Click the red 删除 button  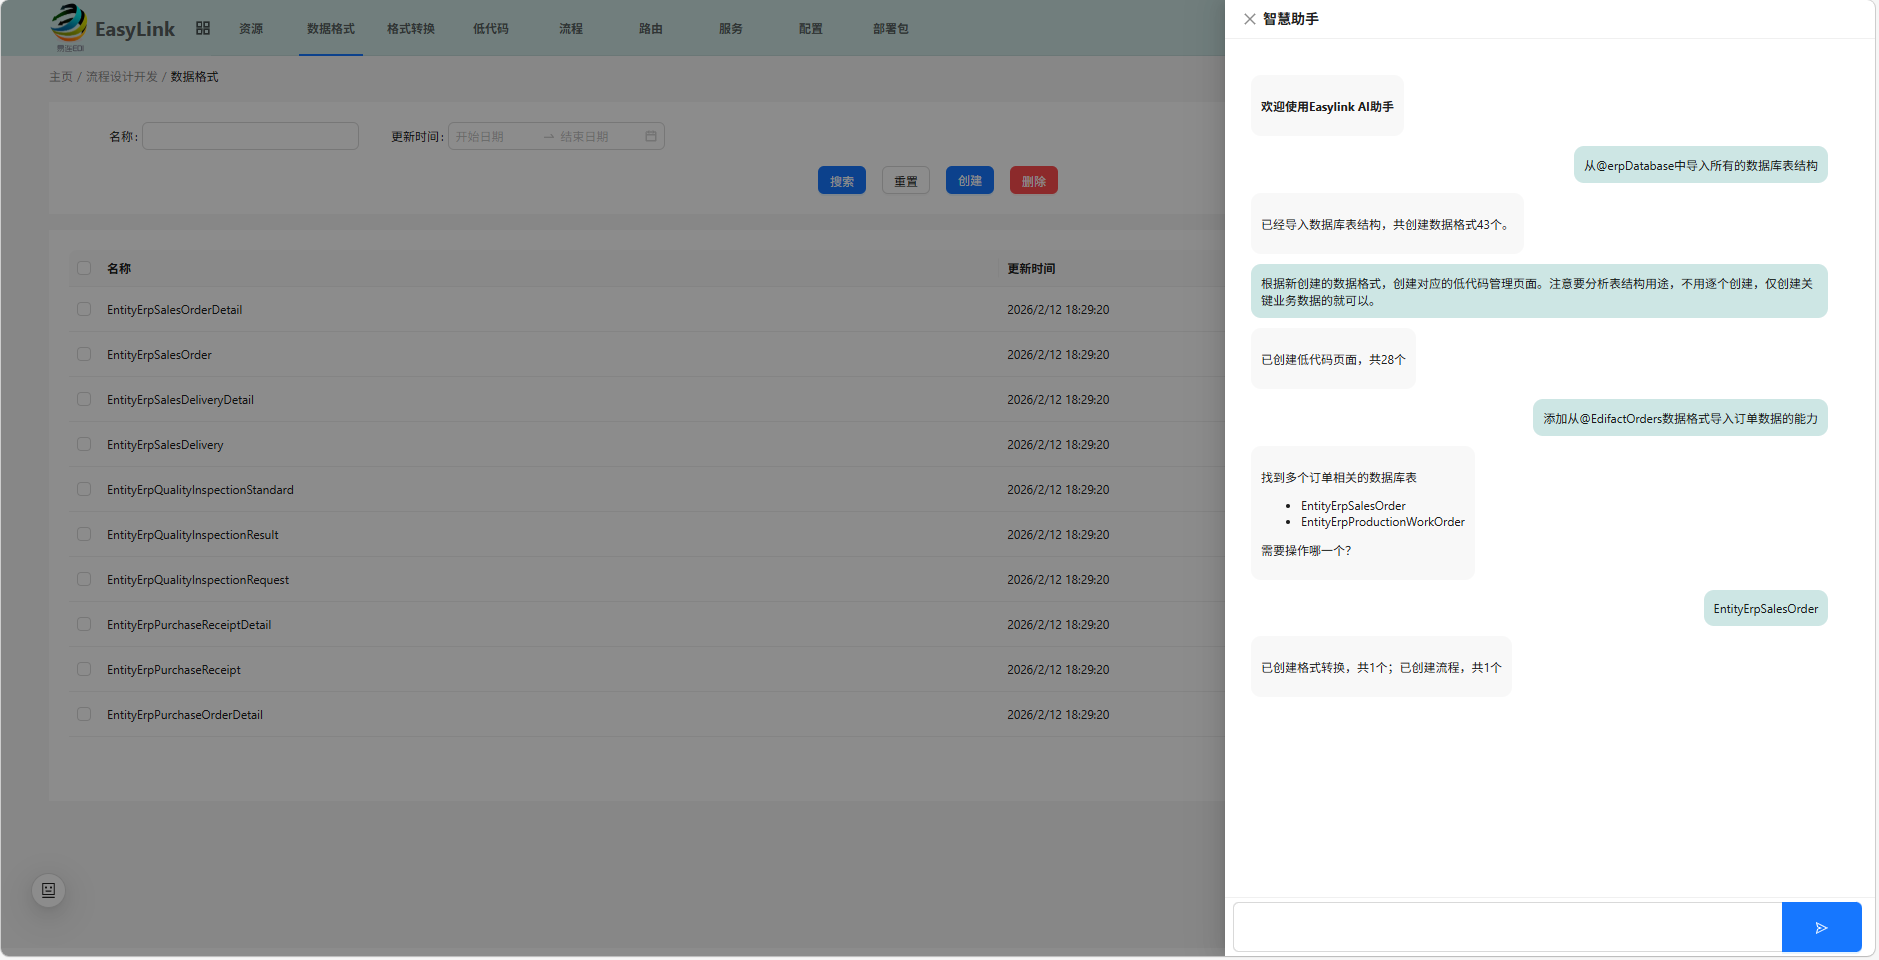point(1034,181)
